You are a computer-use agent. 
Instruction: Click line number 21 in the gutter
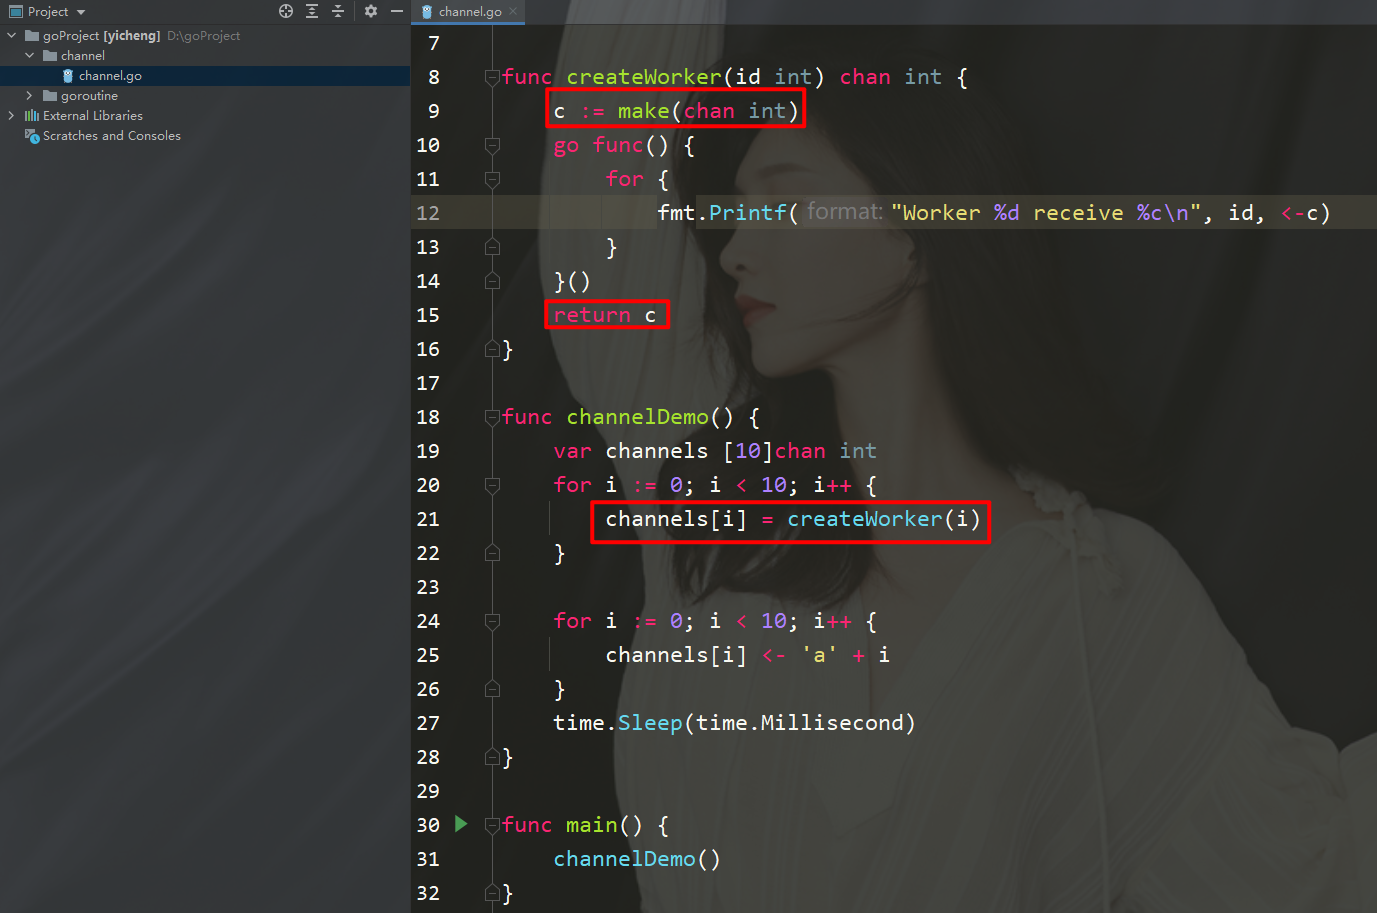428,519
